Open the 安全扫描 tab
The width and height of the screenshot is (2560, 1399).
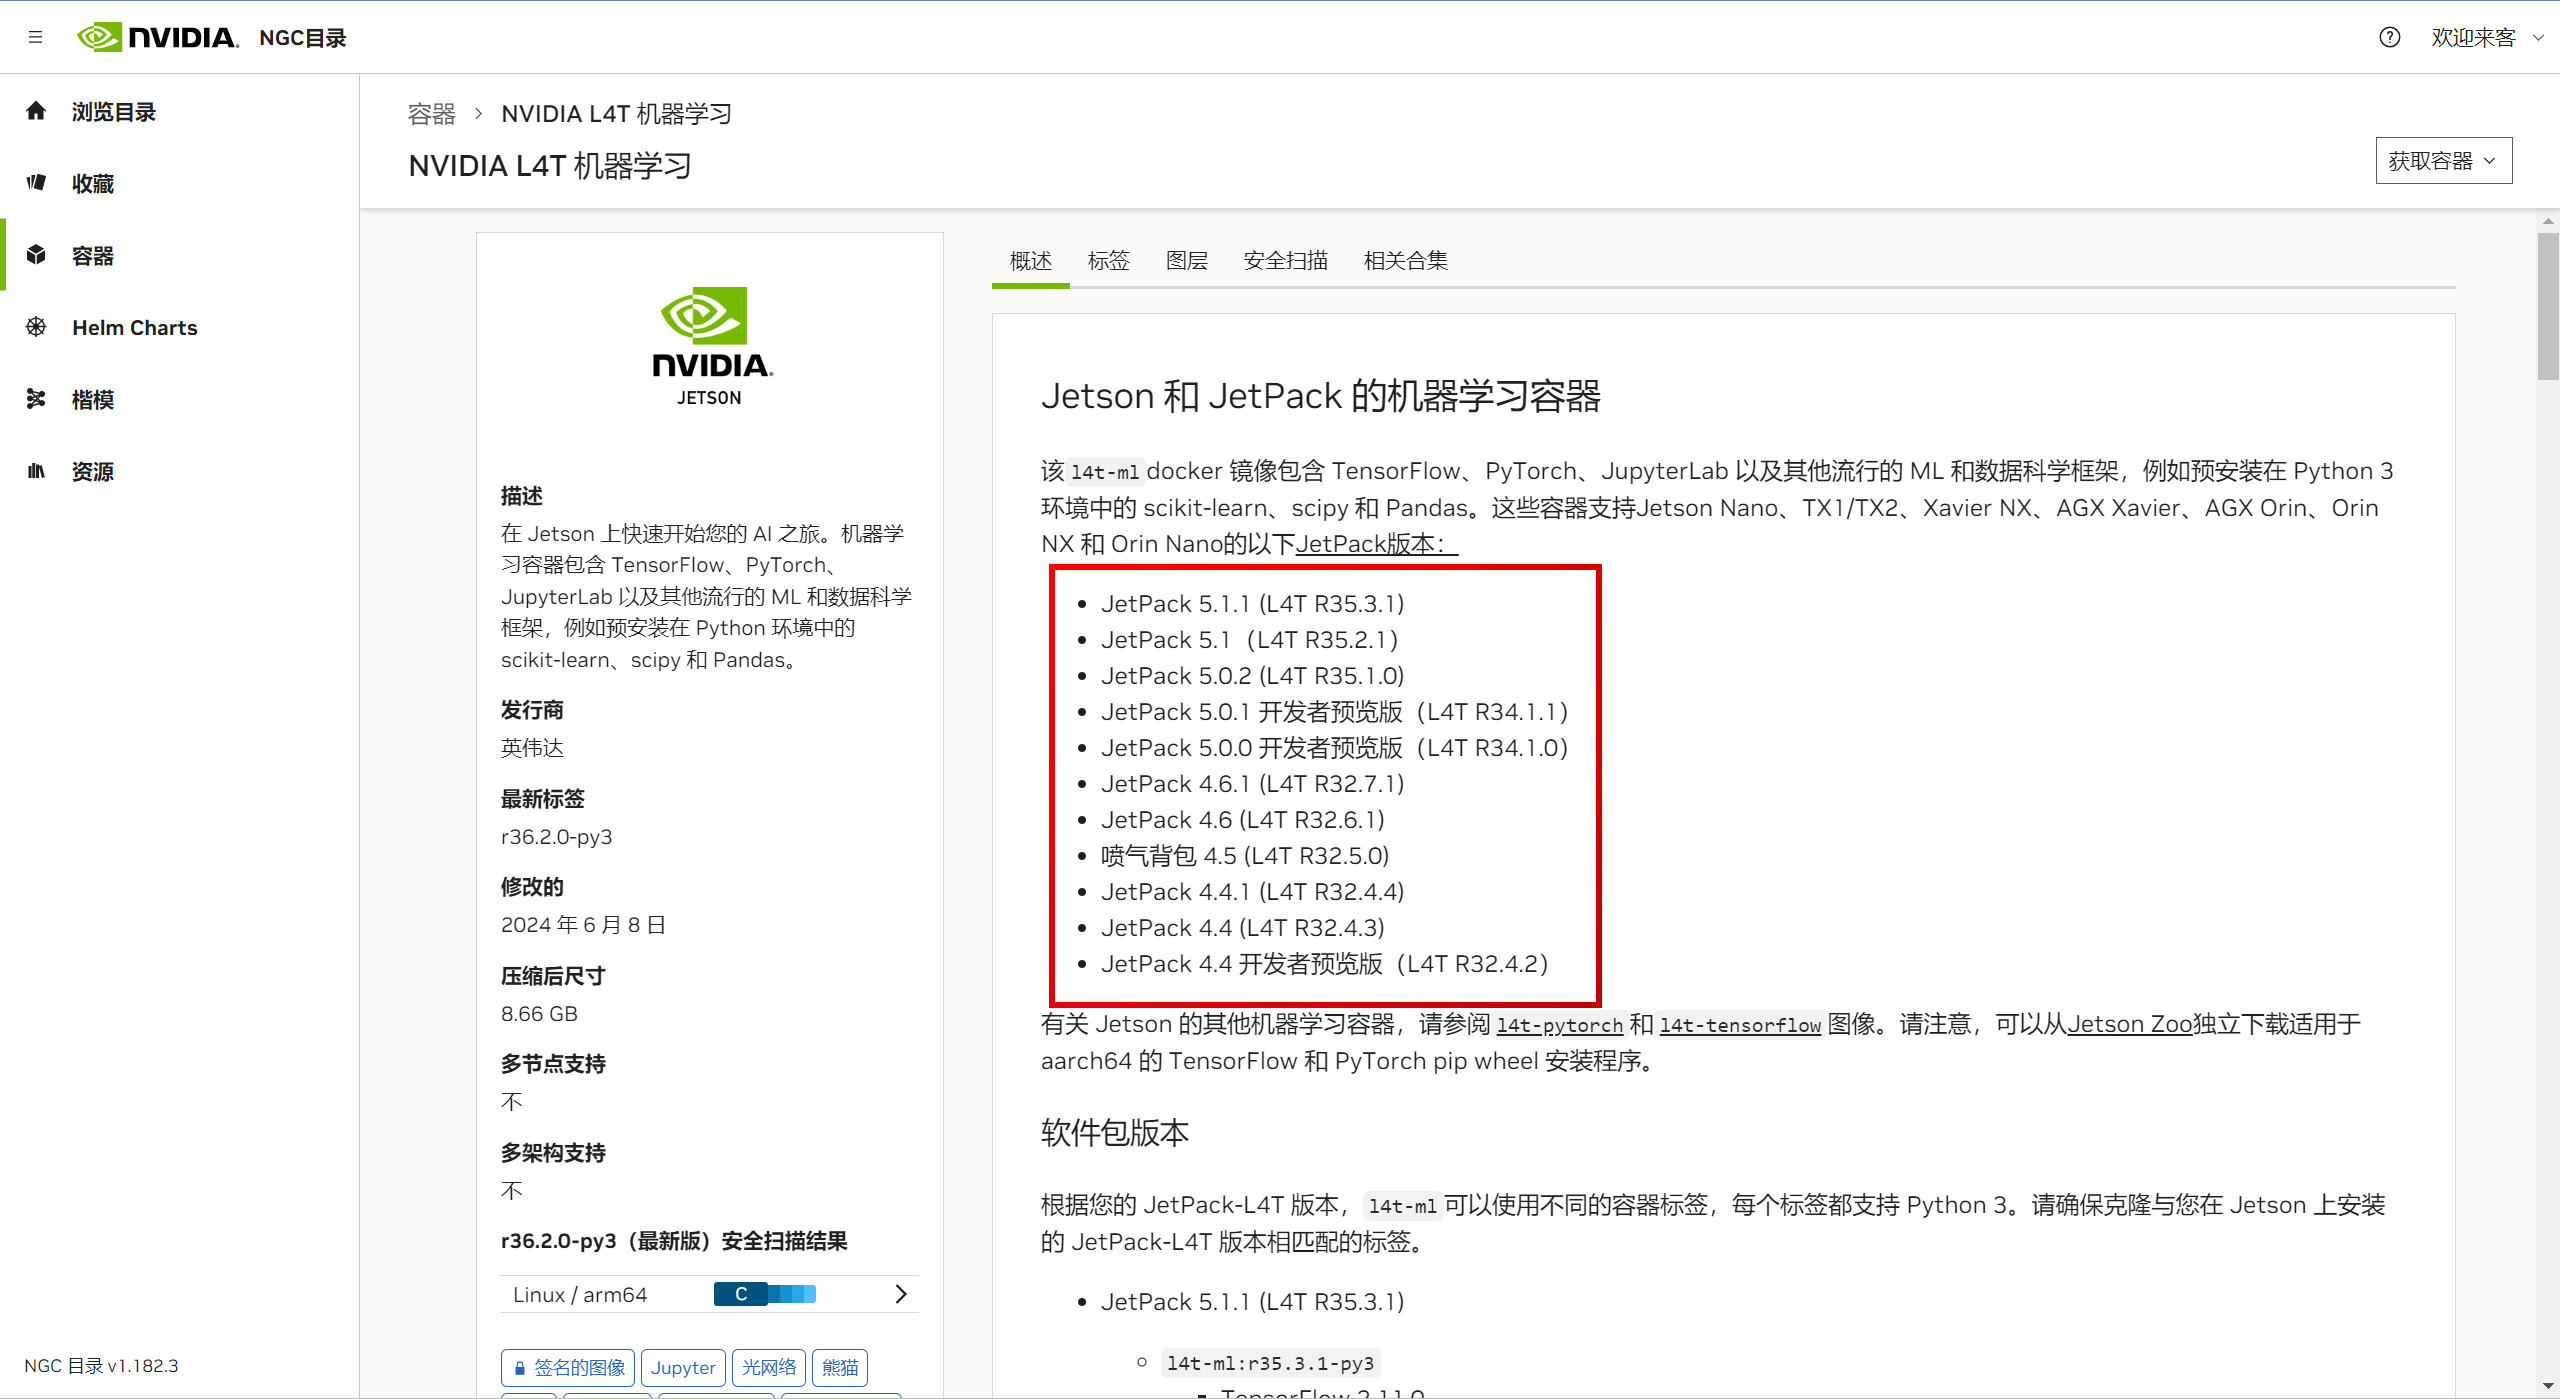[1285, 260]
